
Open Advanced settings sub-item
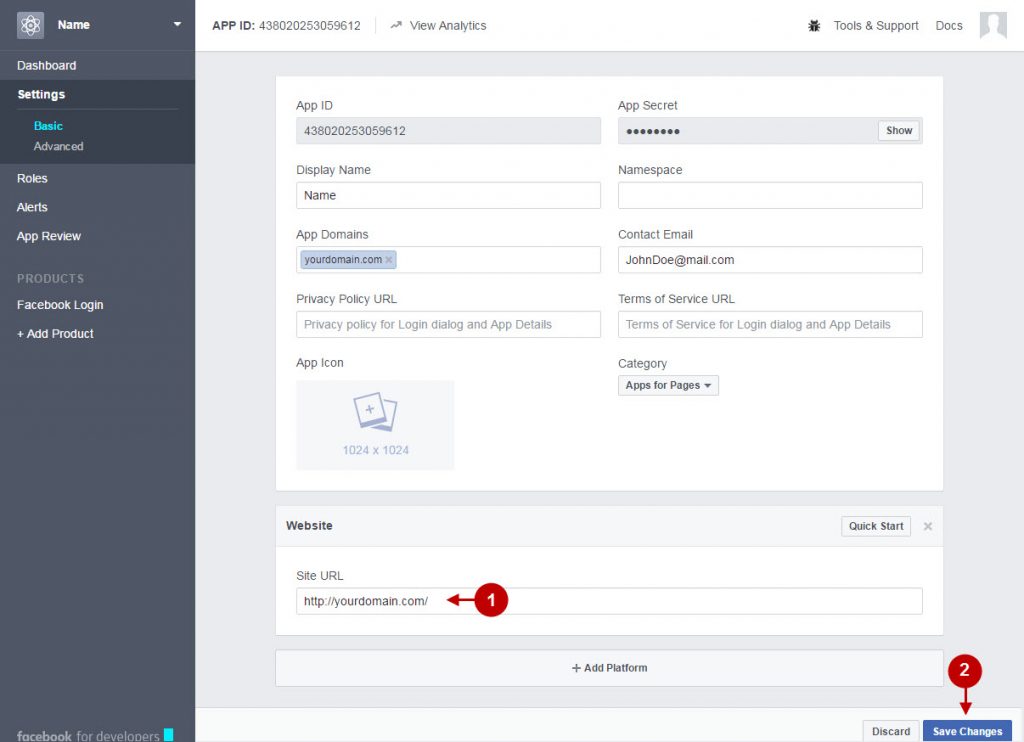click(x=58, y=146)
